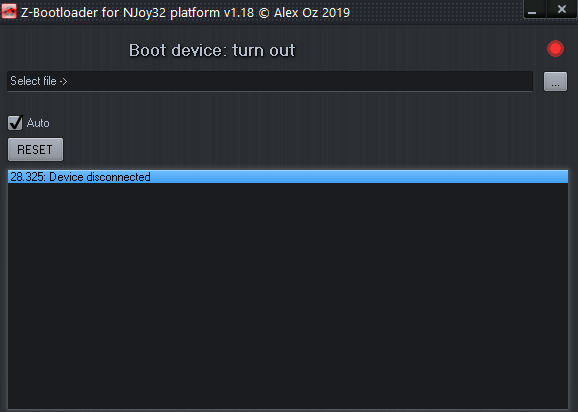Click the red connection status indicator
This screenshot has width=578, height=412.
pos(555,49)
